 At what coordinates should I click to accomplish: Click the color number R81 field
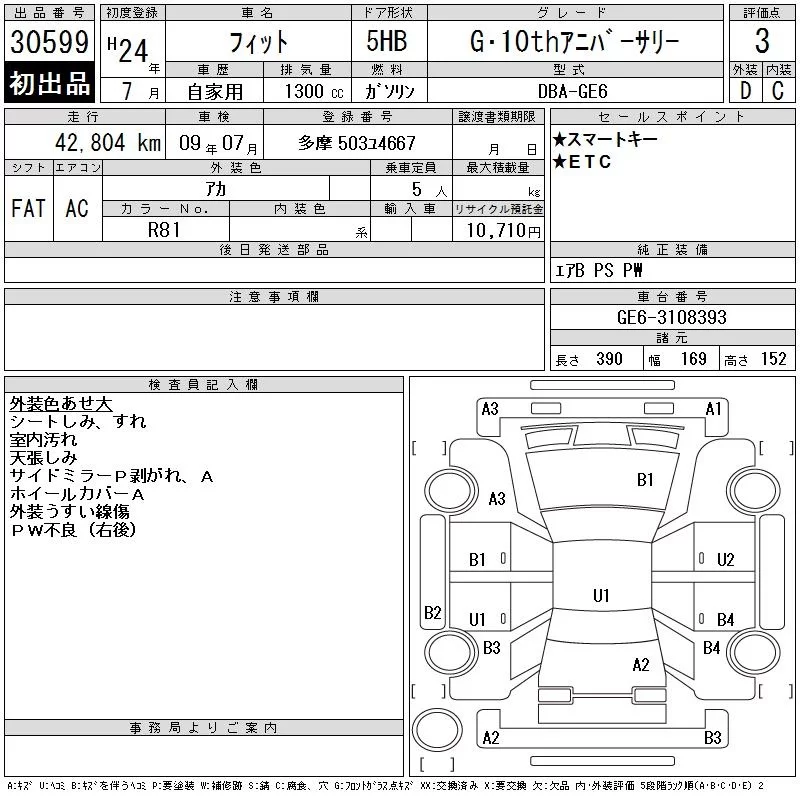166,230
